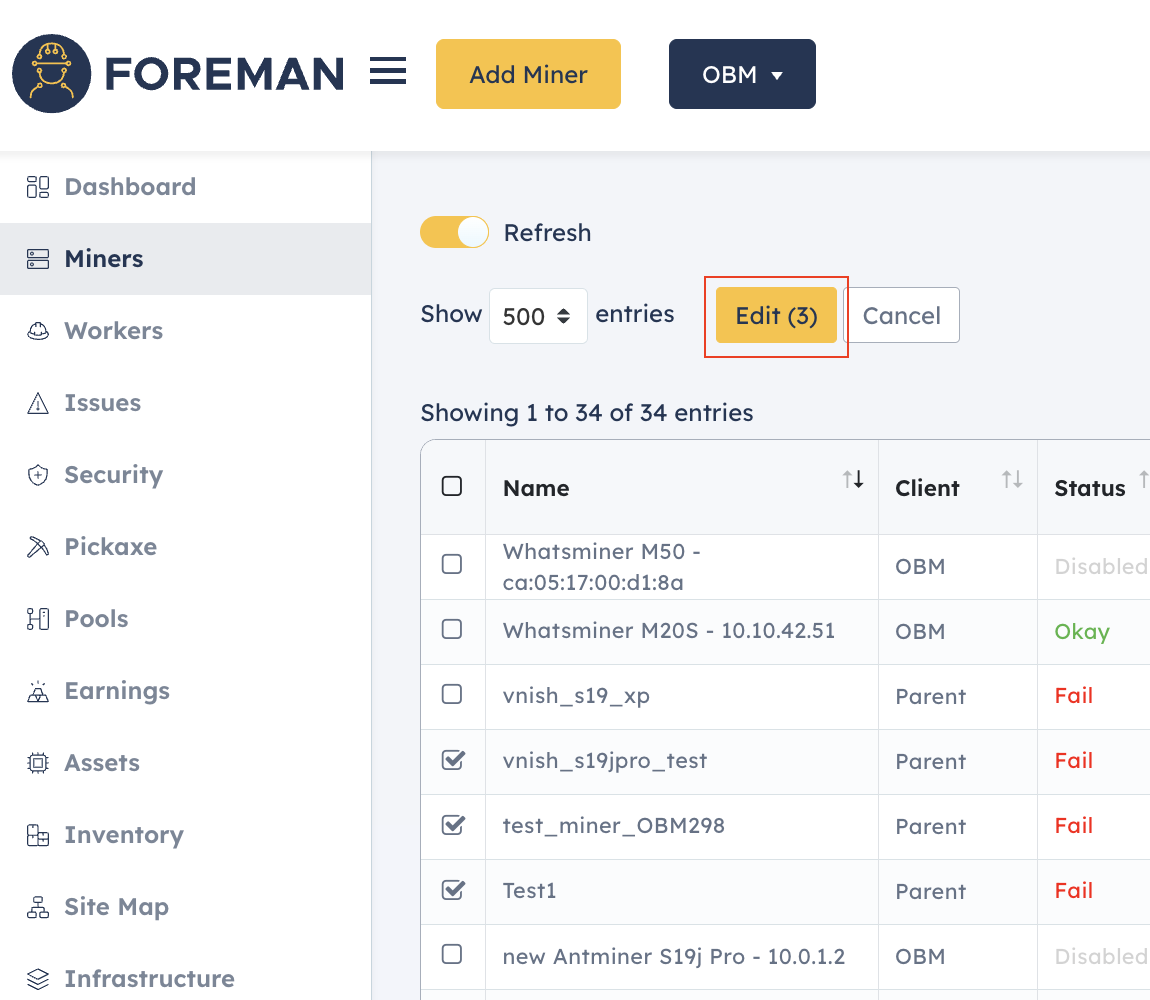Click Parent client cell for Test1
Image resolution: width=1150 pixels, height=1000 pixels.
(x=930, y=891)
